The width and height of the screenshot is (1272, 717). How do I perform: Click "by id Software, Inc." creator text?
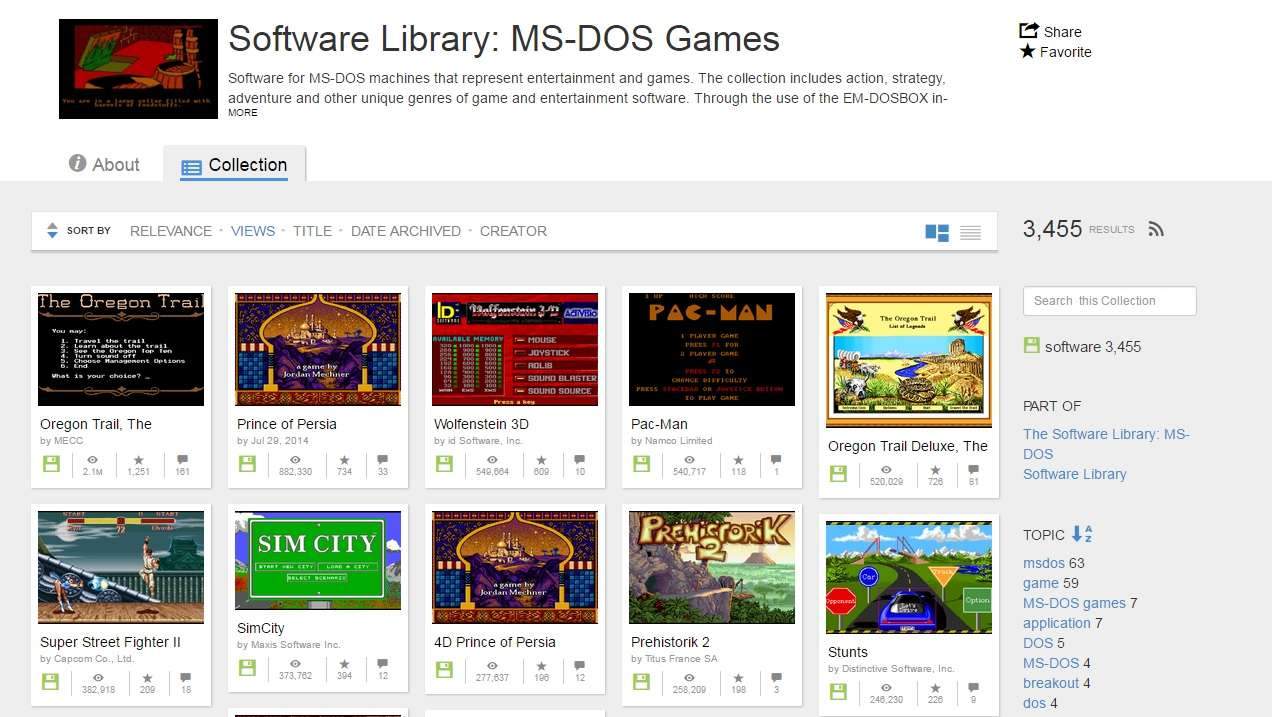478,441
